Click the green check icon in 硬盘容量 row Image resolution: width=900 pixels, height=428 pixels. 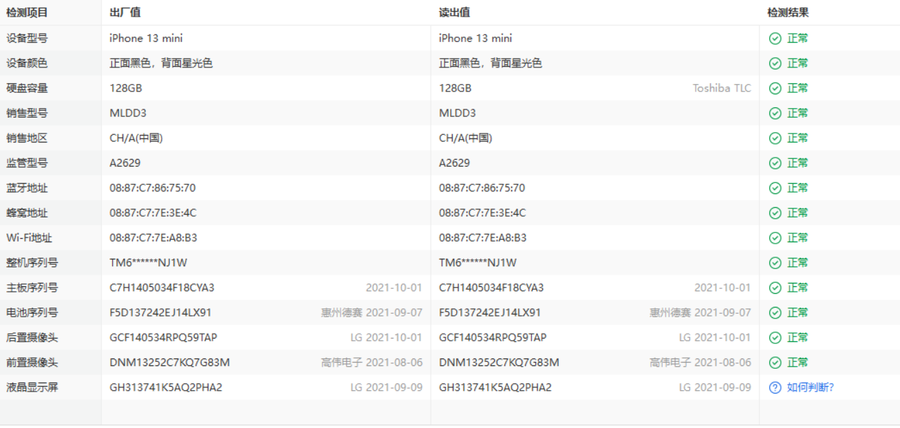(x=775, y=88)
